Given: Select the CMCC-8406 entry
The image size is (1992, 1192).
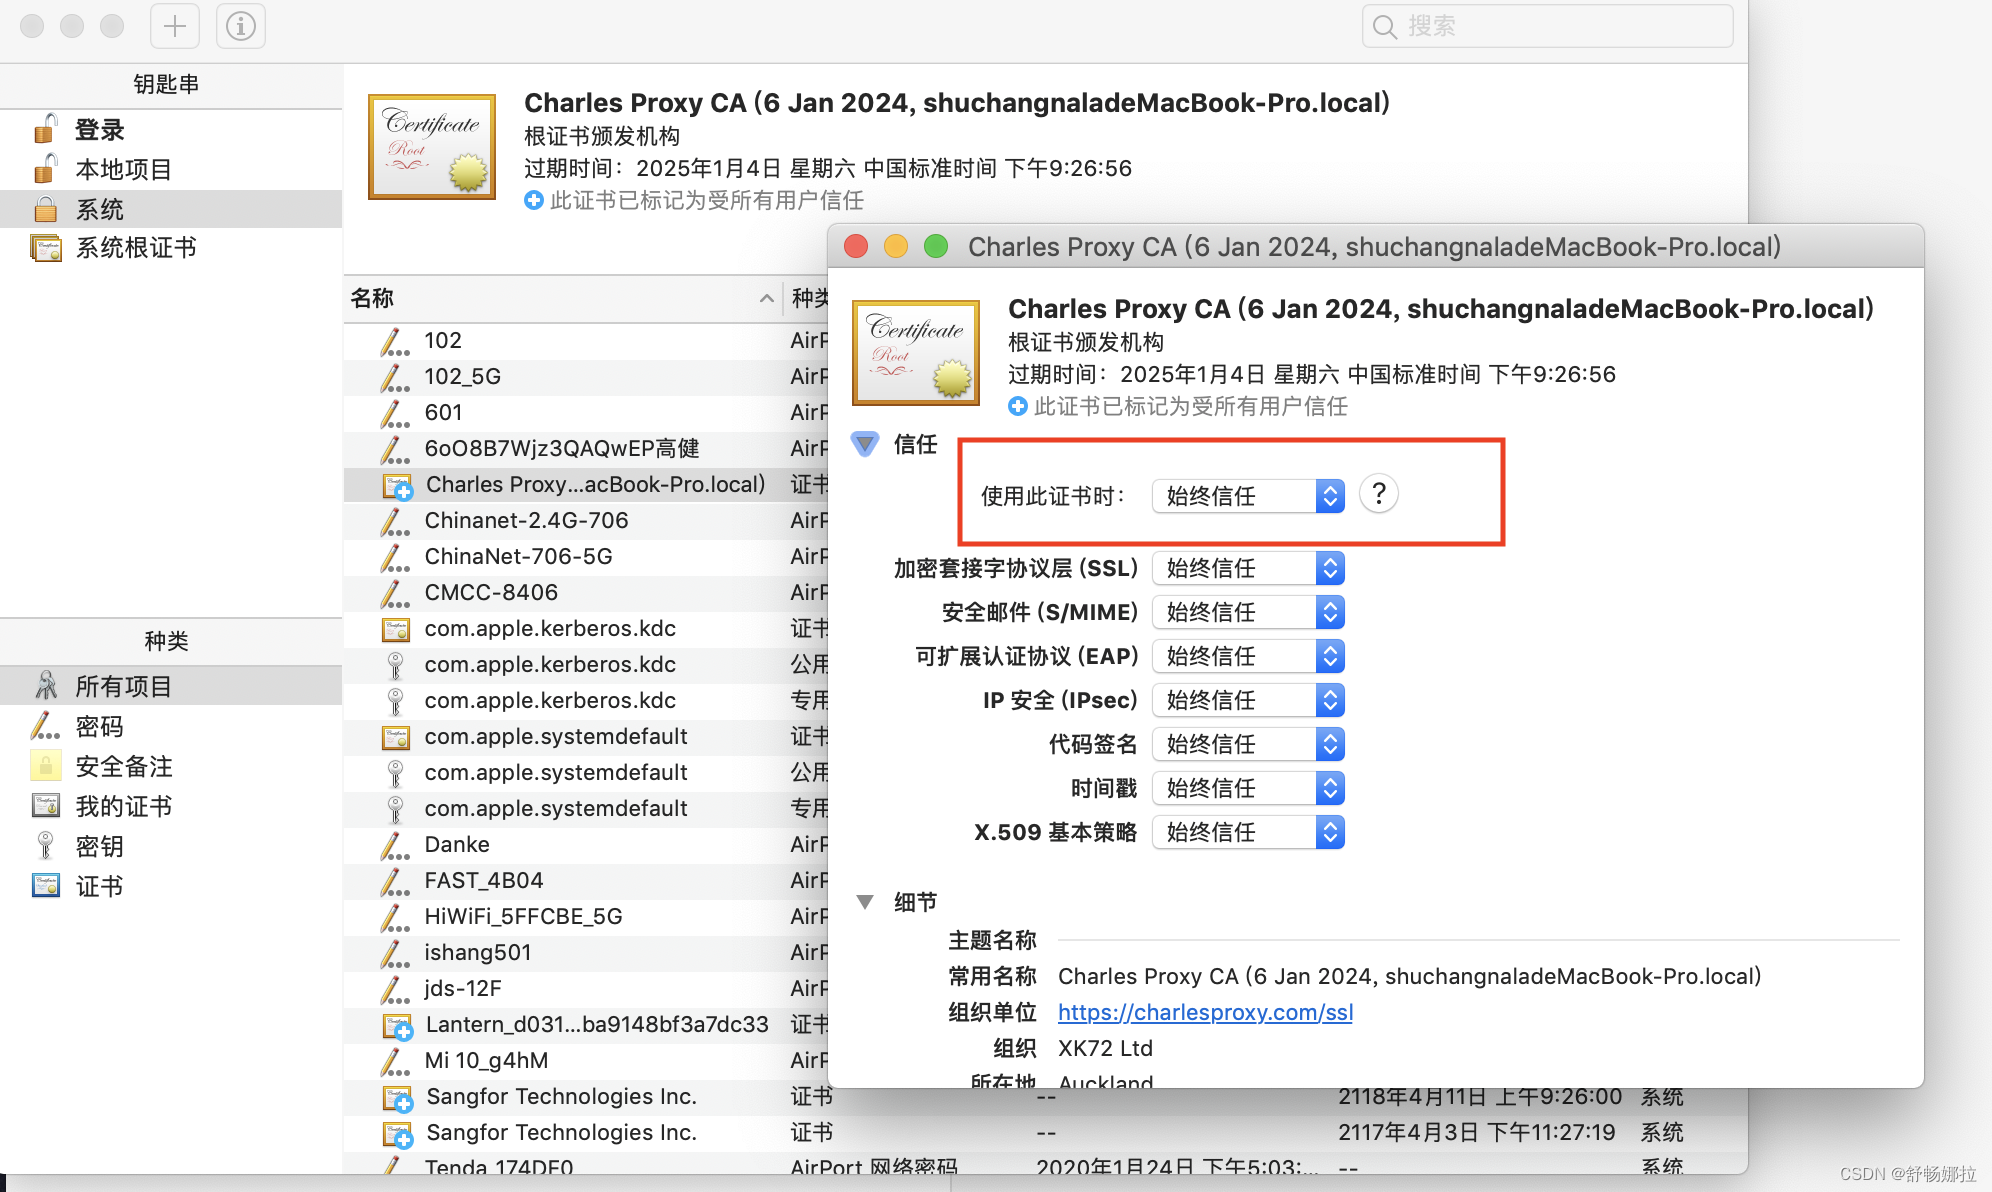Looking at the screenshot, I should point(585,592).
